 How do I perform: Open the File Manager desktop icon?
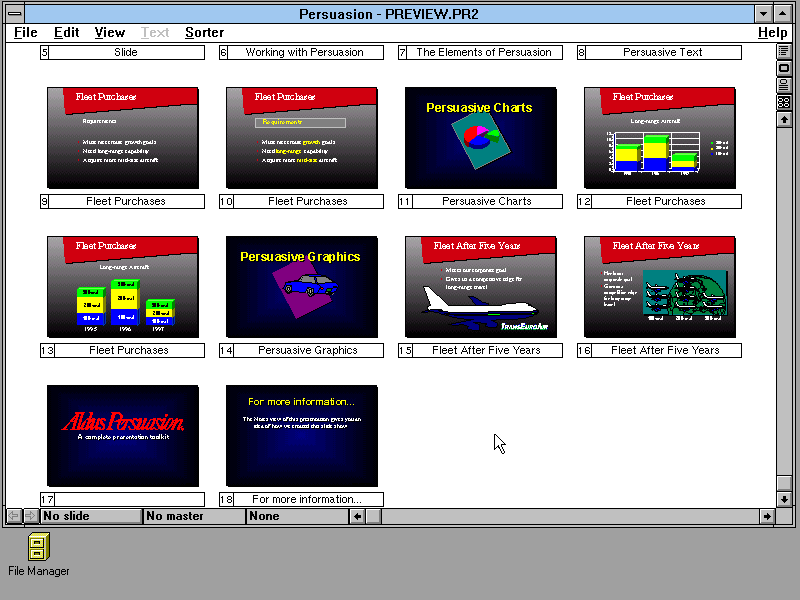[x=38, y=548]
